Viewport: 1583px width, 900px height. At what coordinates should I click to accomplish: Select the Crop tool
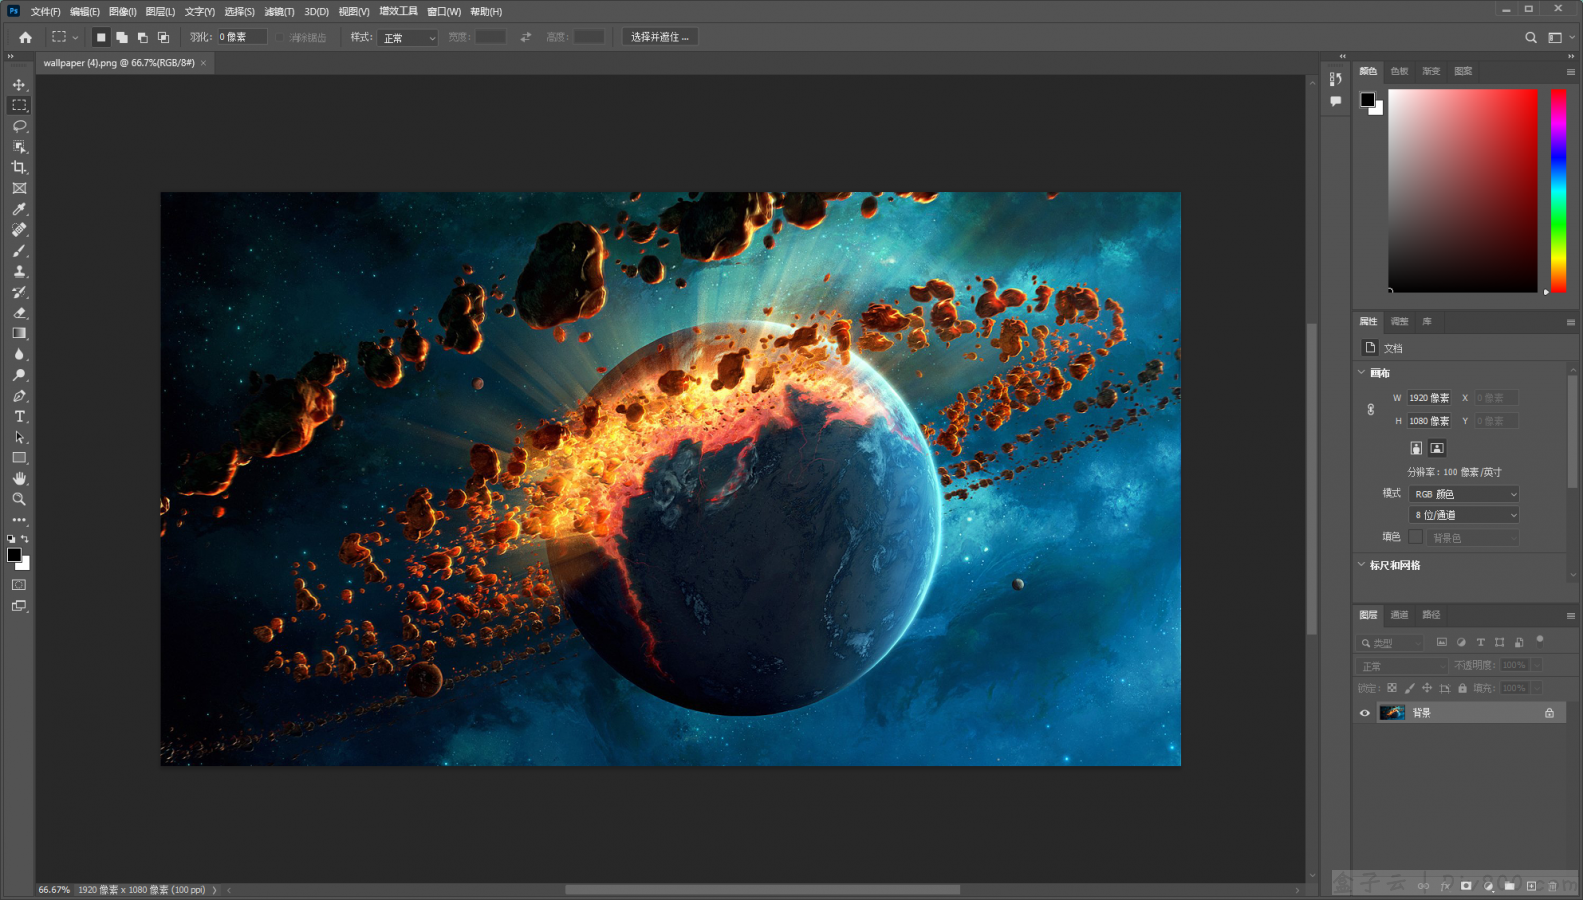coord(19,167)
